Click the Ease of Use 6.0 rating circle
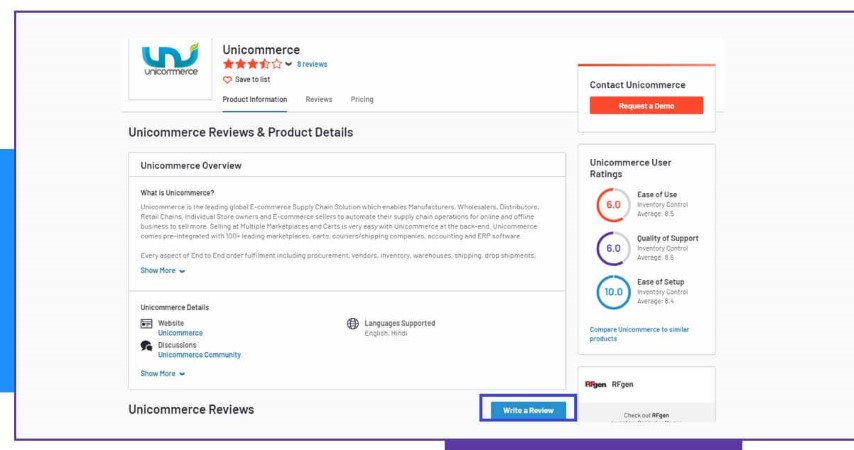854x450 pixels. 613,204
